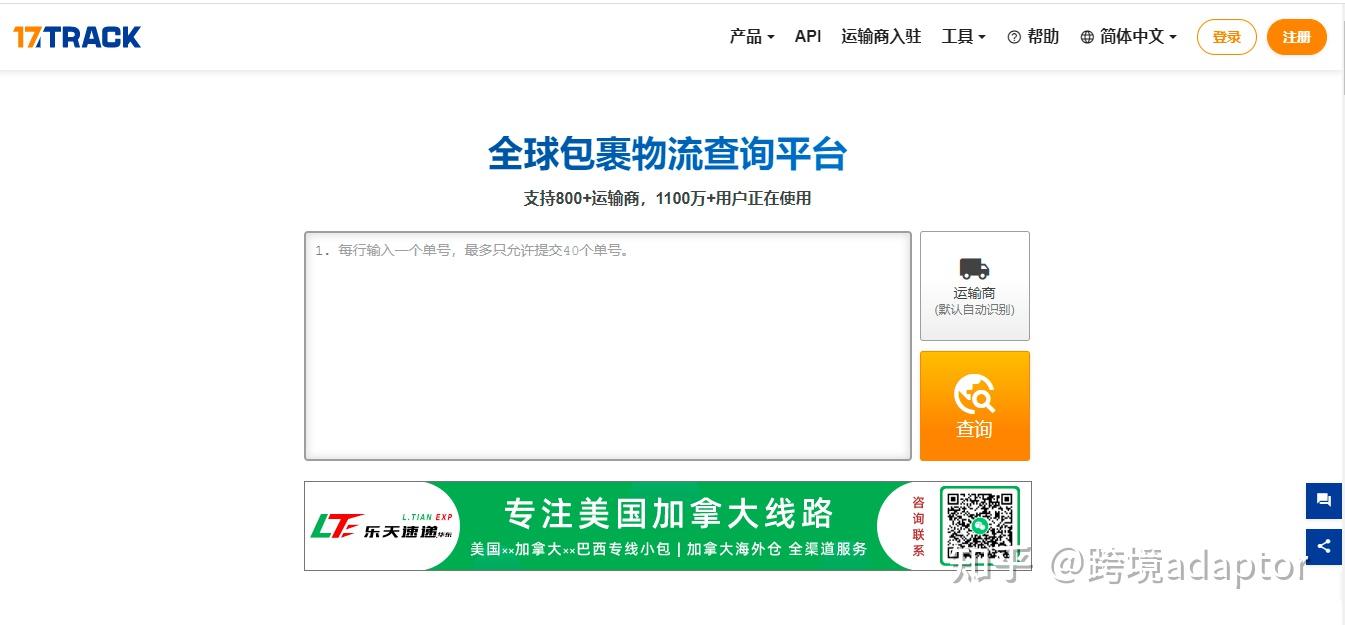
Task: Click the globe language icon
Action: (x=1086, y=36)
